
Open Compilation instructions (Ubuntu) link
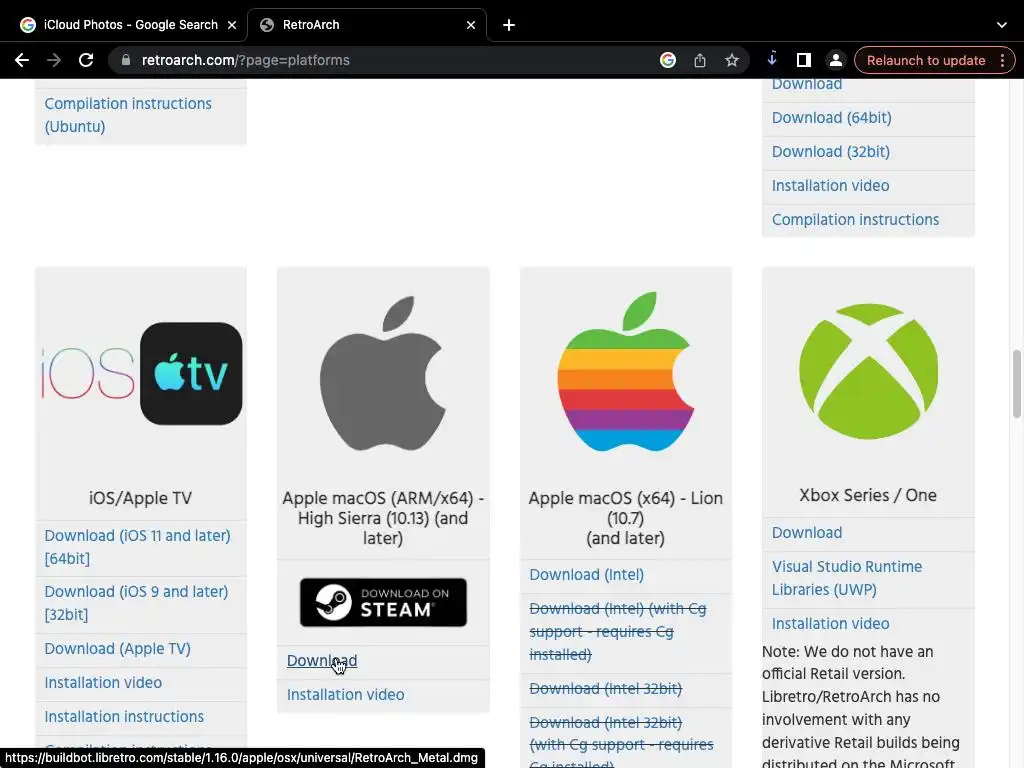(128, 115)
